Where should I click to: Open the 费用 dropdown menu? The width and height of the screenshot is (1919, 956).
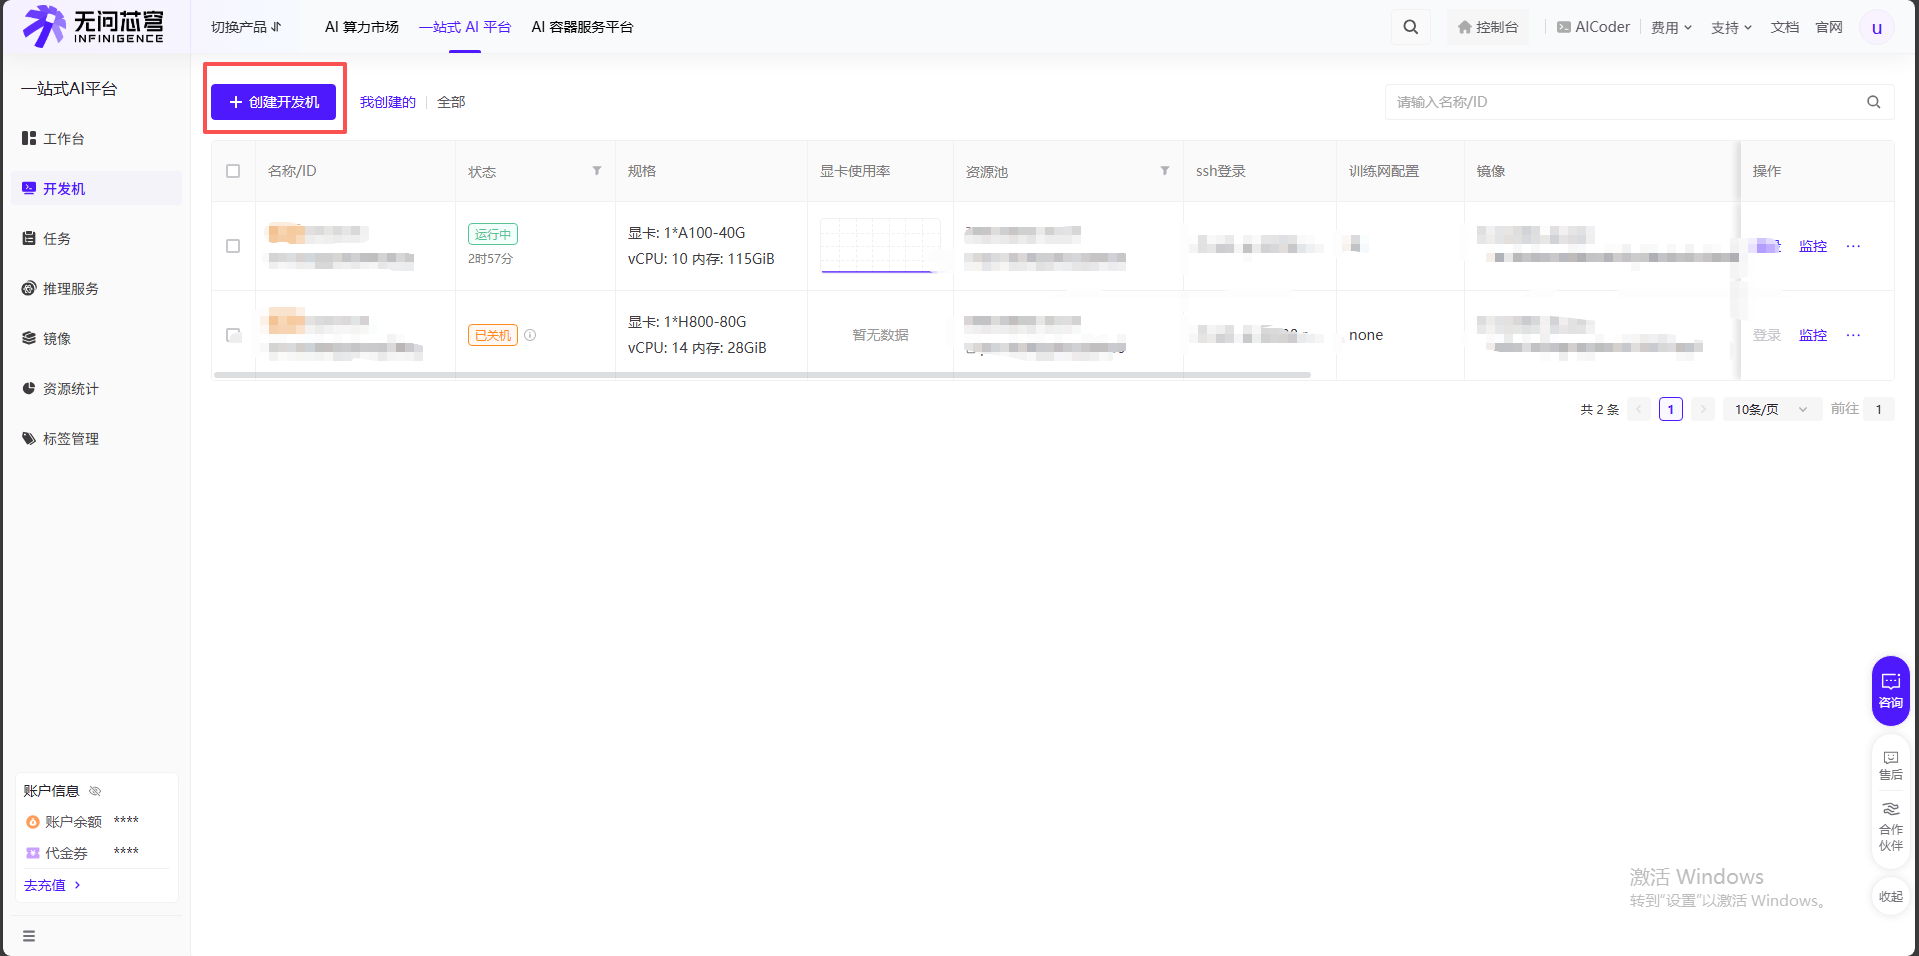click(1669, 27)
